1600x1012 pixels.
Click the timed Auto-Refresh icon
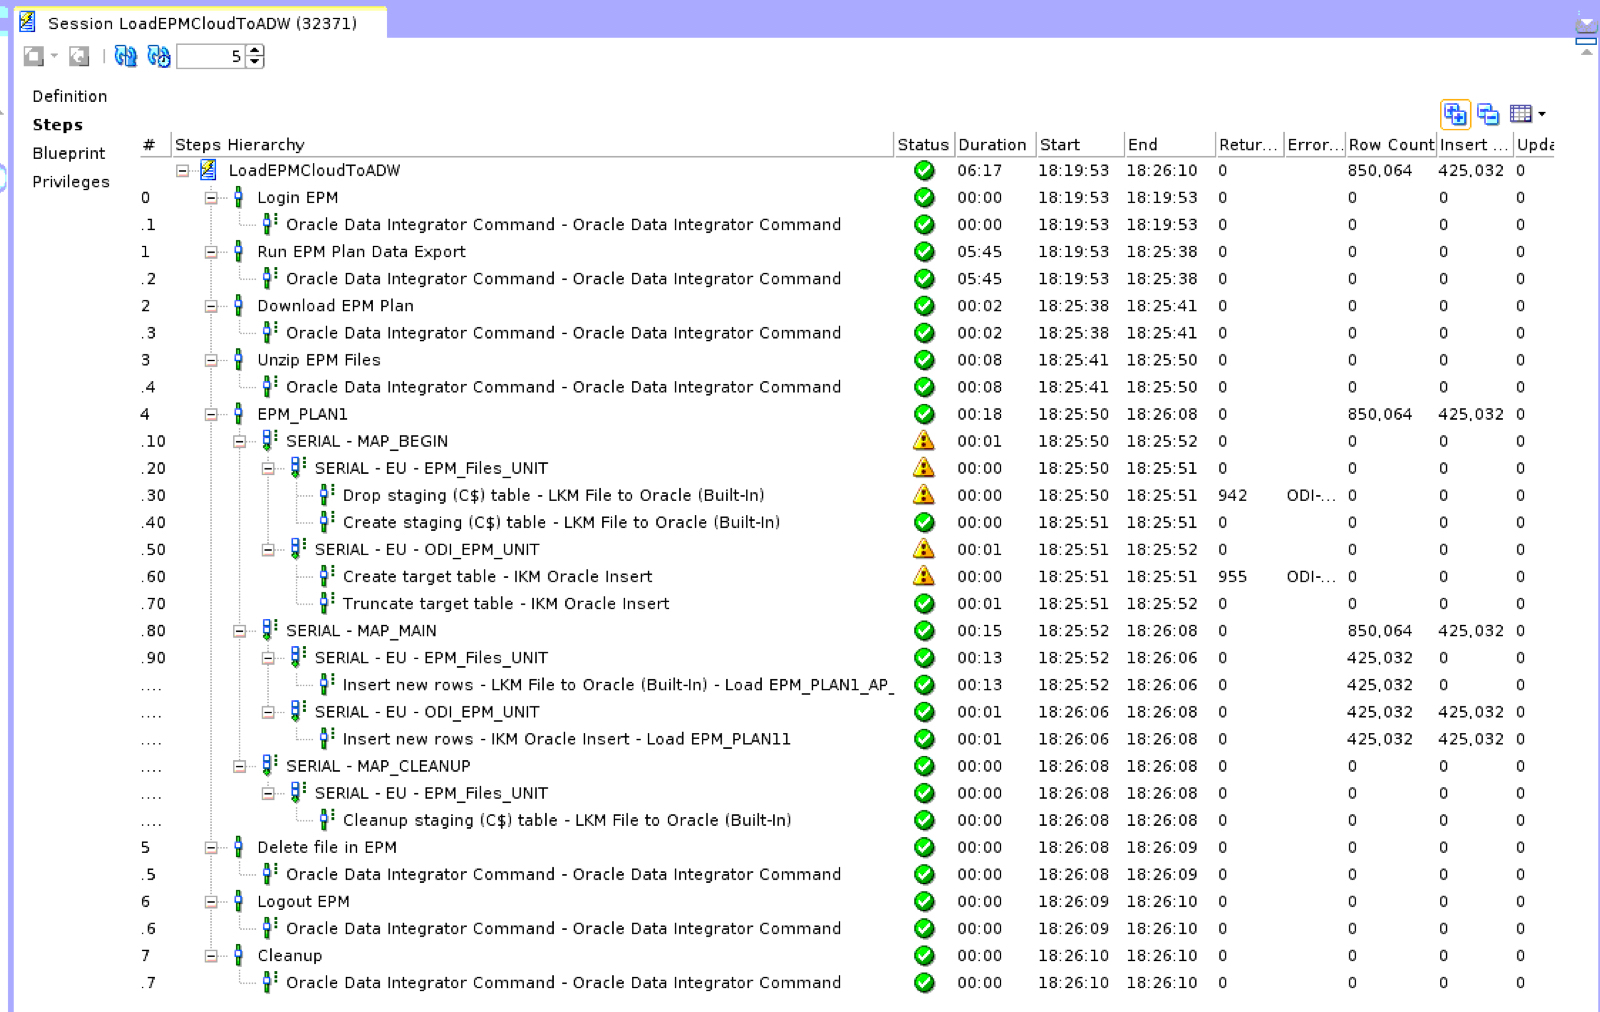pyautogui.click(x=159, y=56)
